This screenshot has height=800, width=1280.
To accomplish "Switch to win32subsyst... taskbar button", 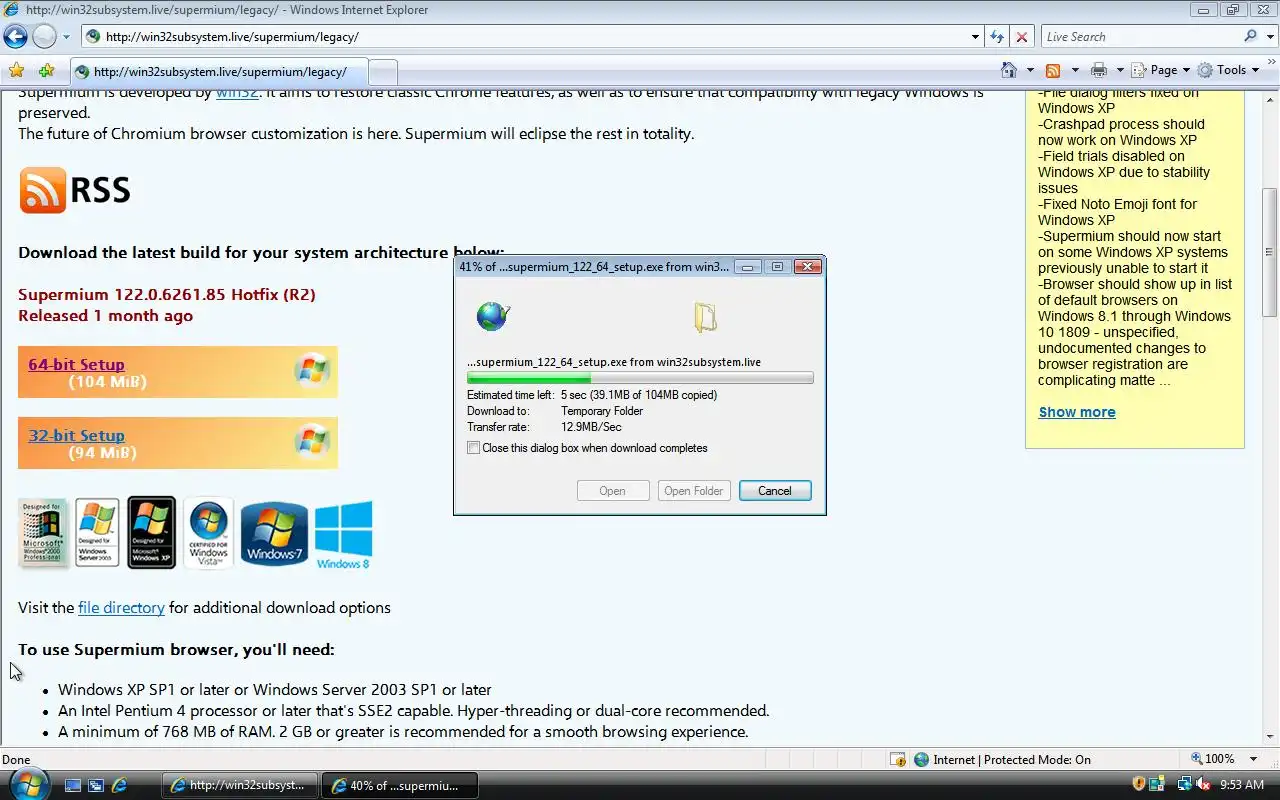I will point(240,786).
